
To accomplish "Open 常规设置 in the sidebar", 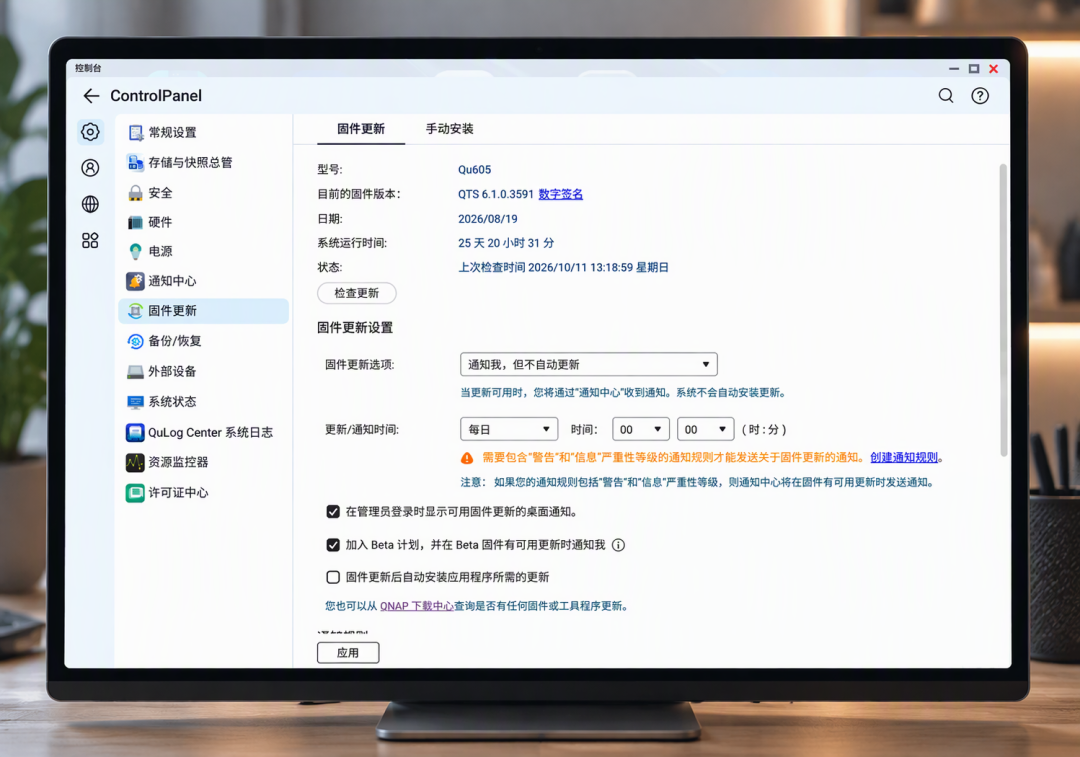I will click(x=173, y=132).
